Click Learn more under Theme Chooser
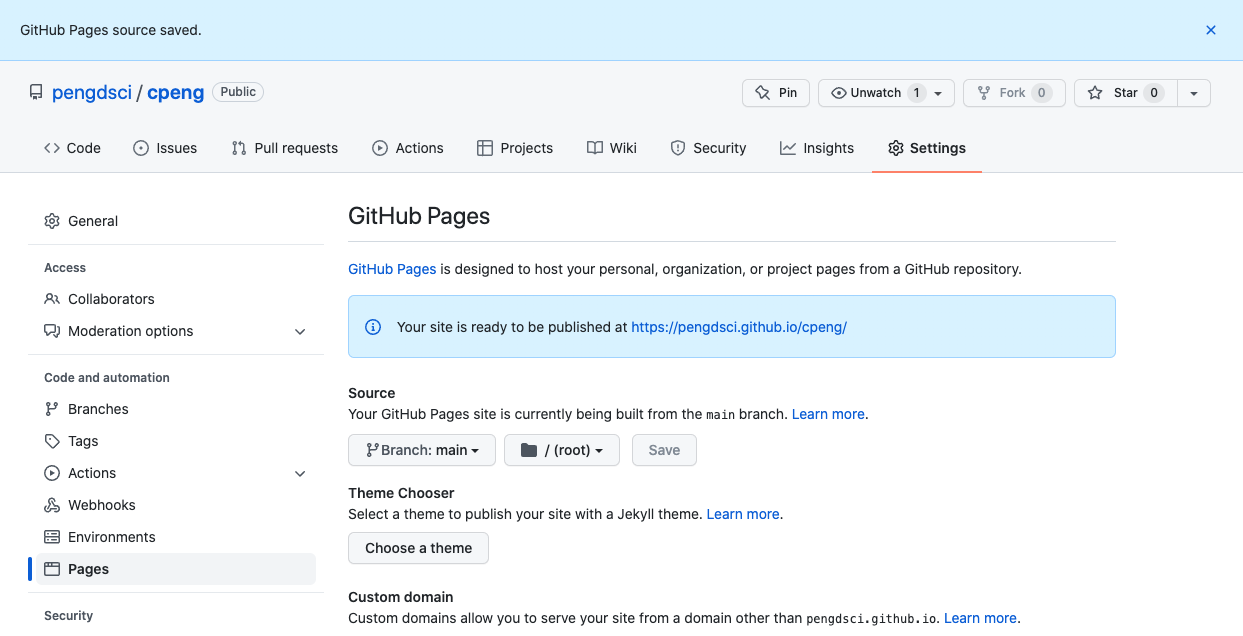The width and height of the screenshot is (1243, 636). 743,514
